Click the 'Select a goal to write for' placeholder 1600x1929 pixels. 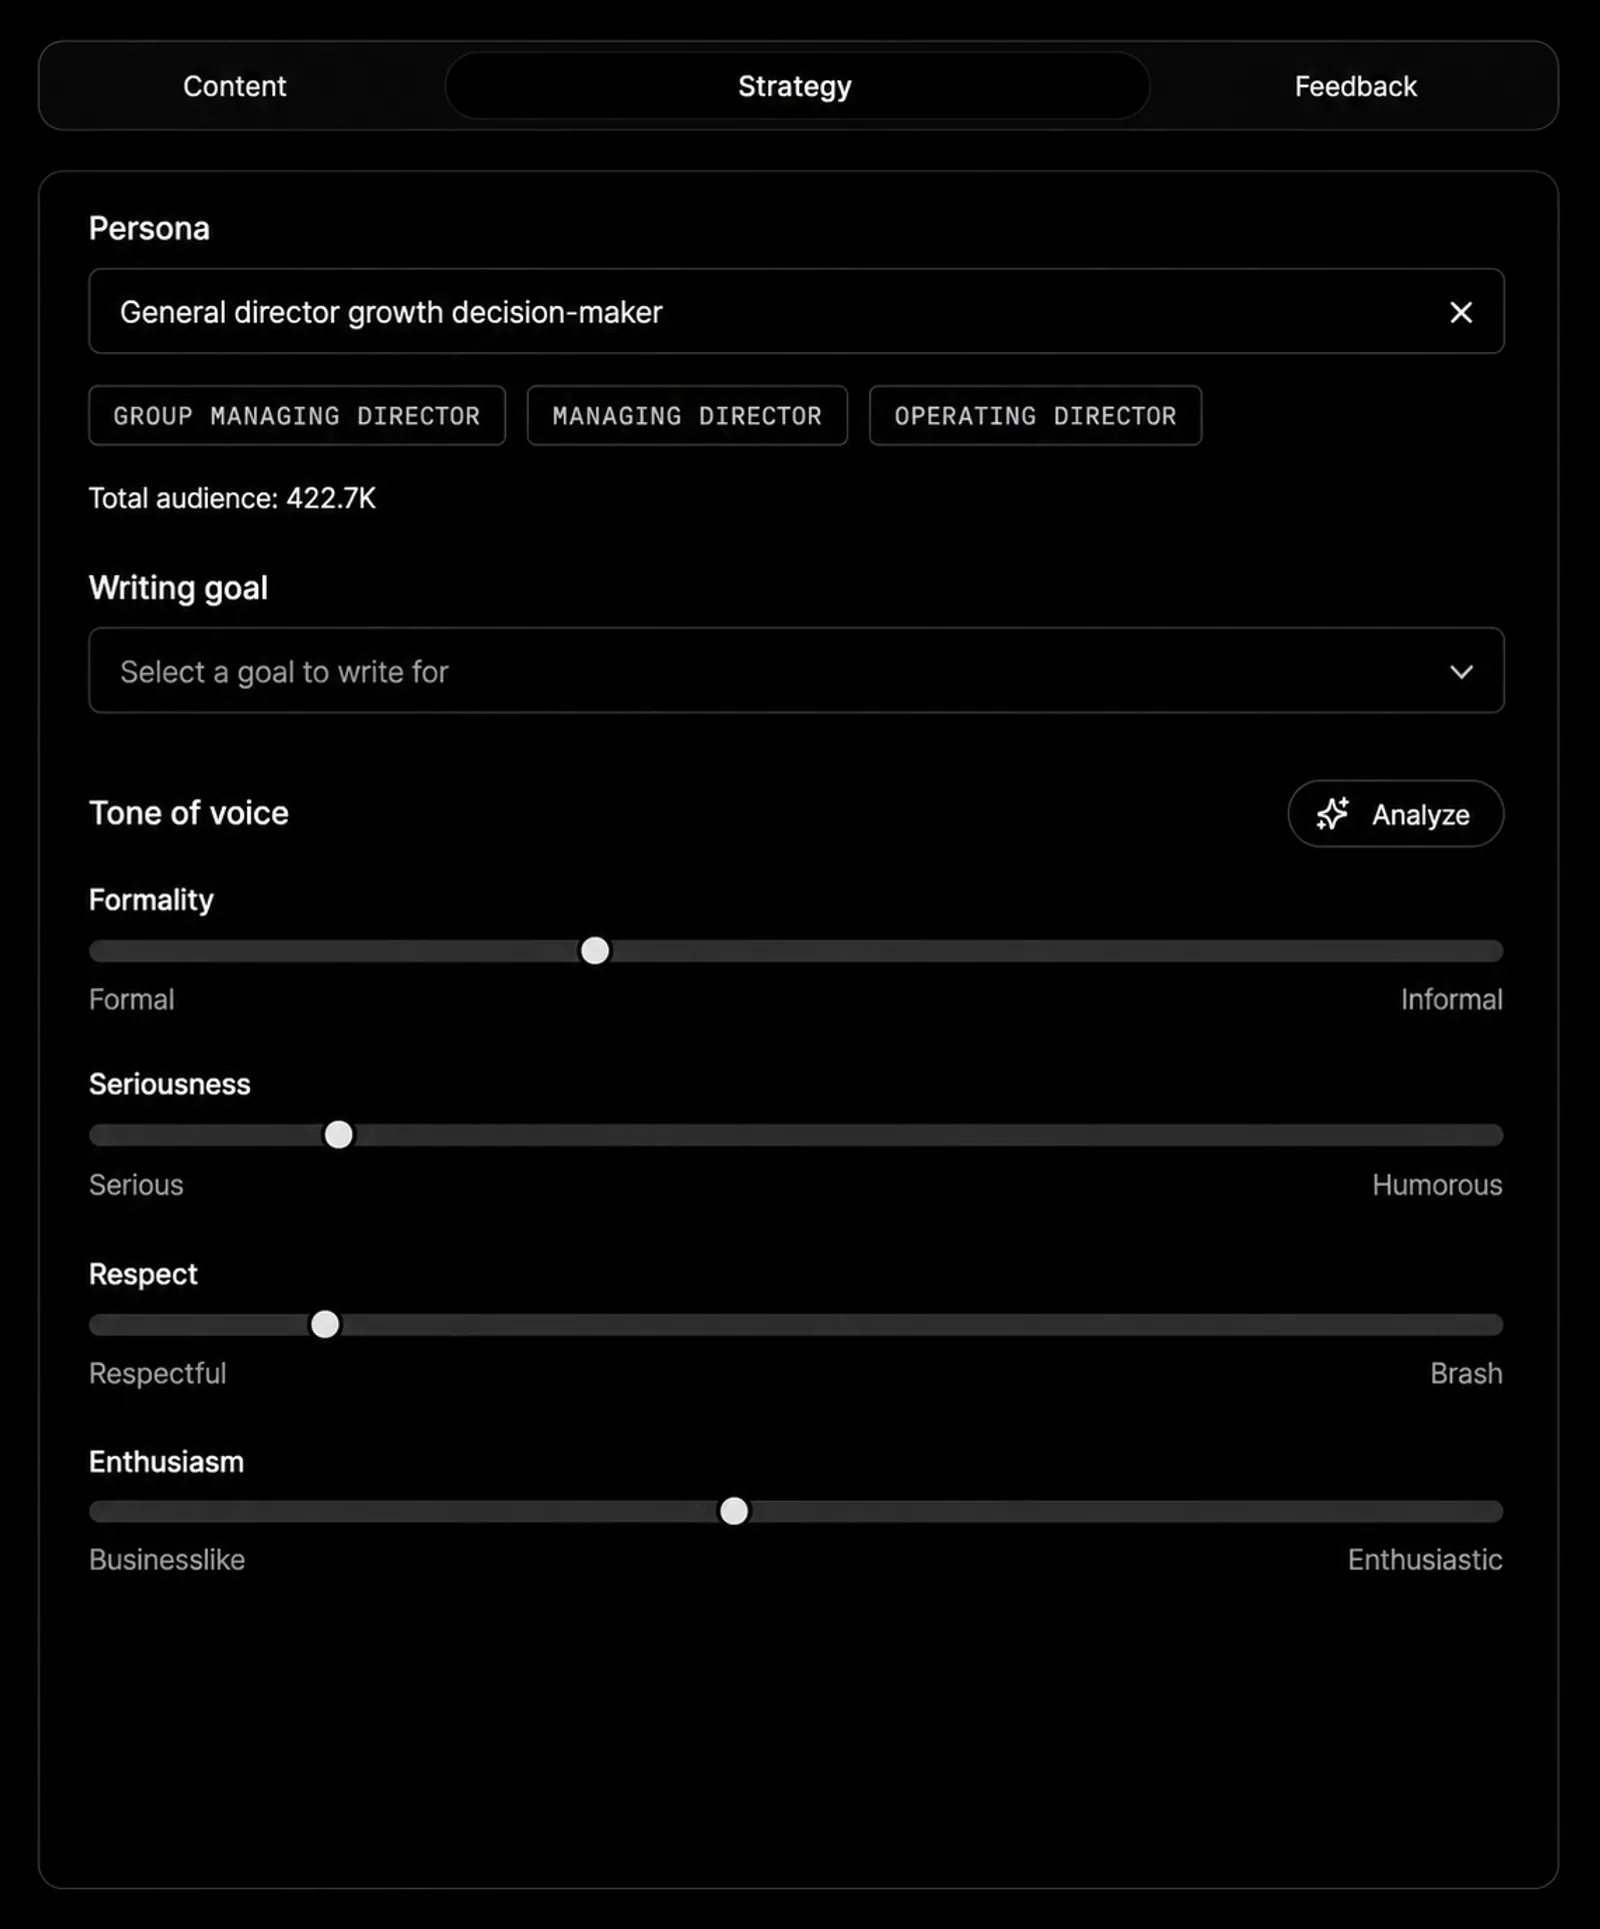(284, 672)
